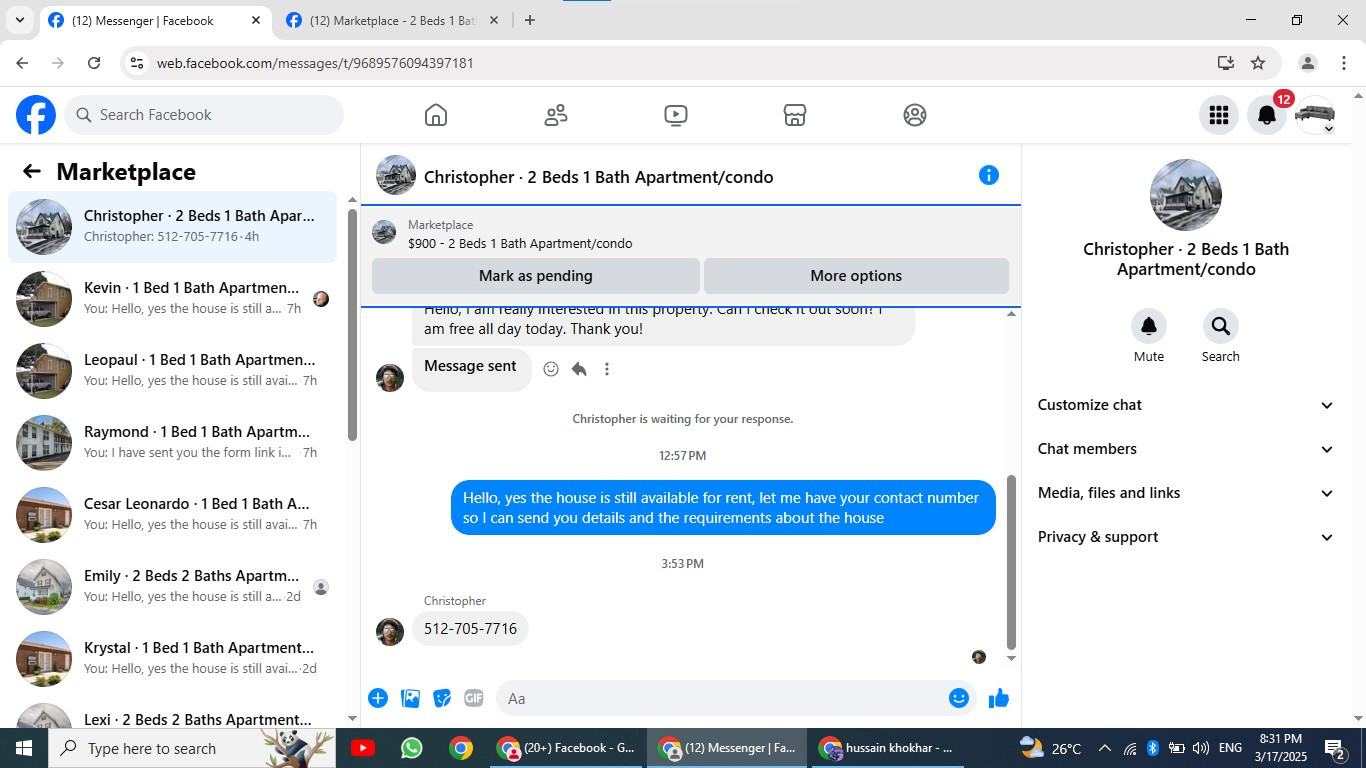The height and width of the screenshot is (768, 1366).
Task: Open a new browser tab
Action: coord(530,20)
